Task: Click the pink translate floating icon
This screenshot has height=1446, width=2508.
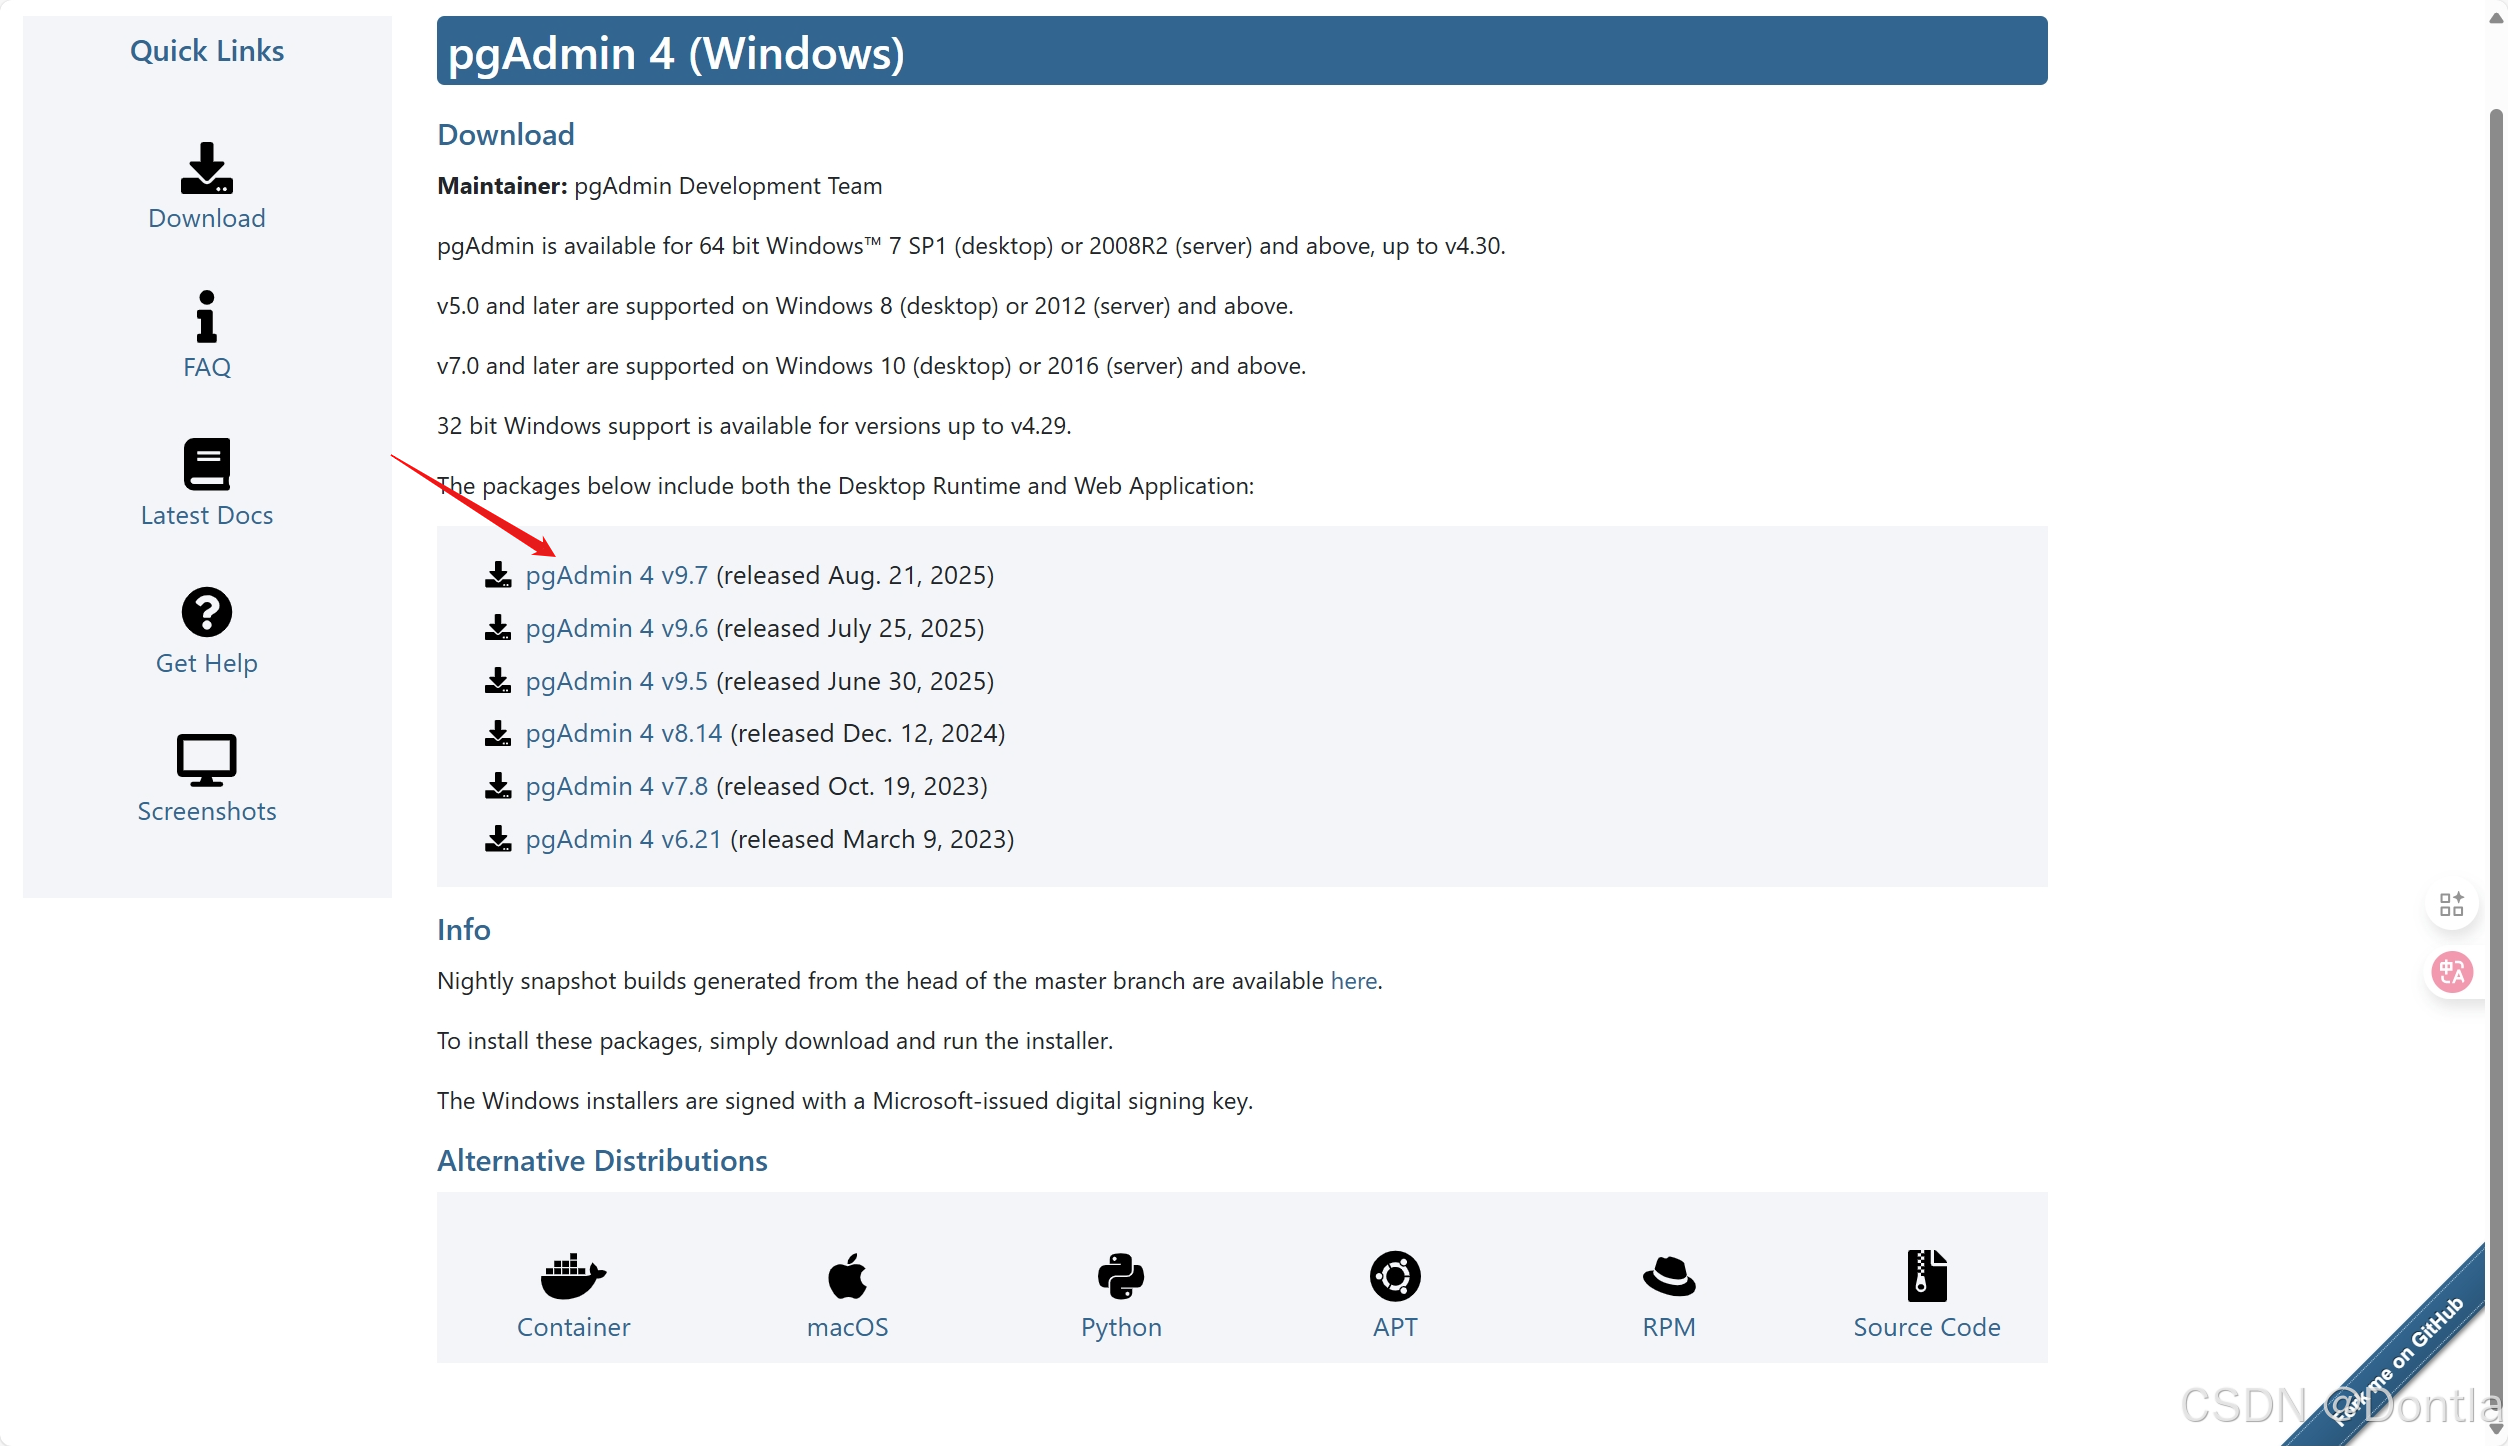Action: (x=2452, y=972)
